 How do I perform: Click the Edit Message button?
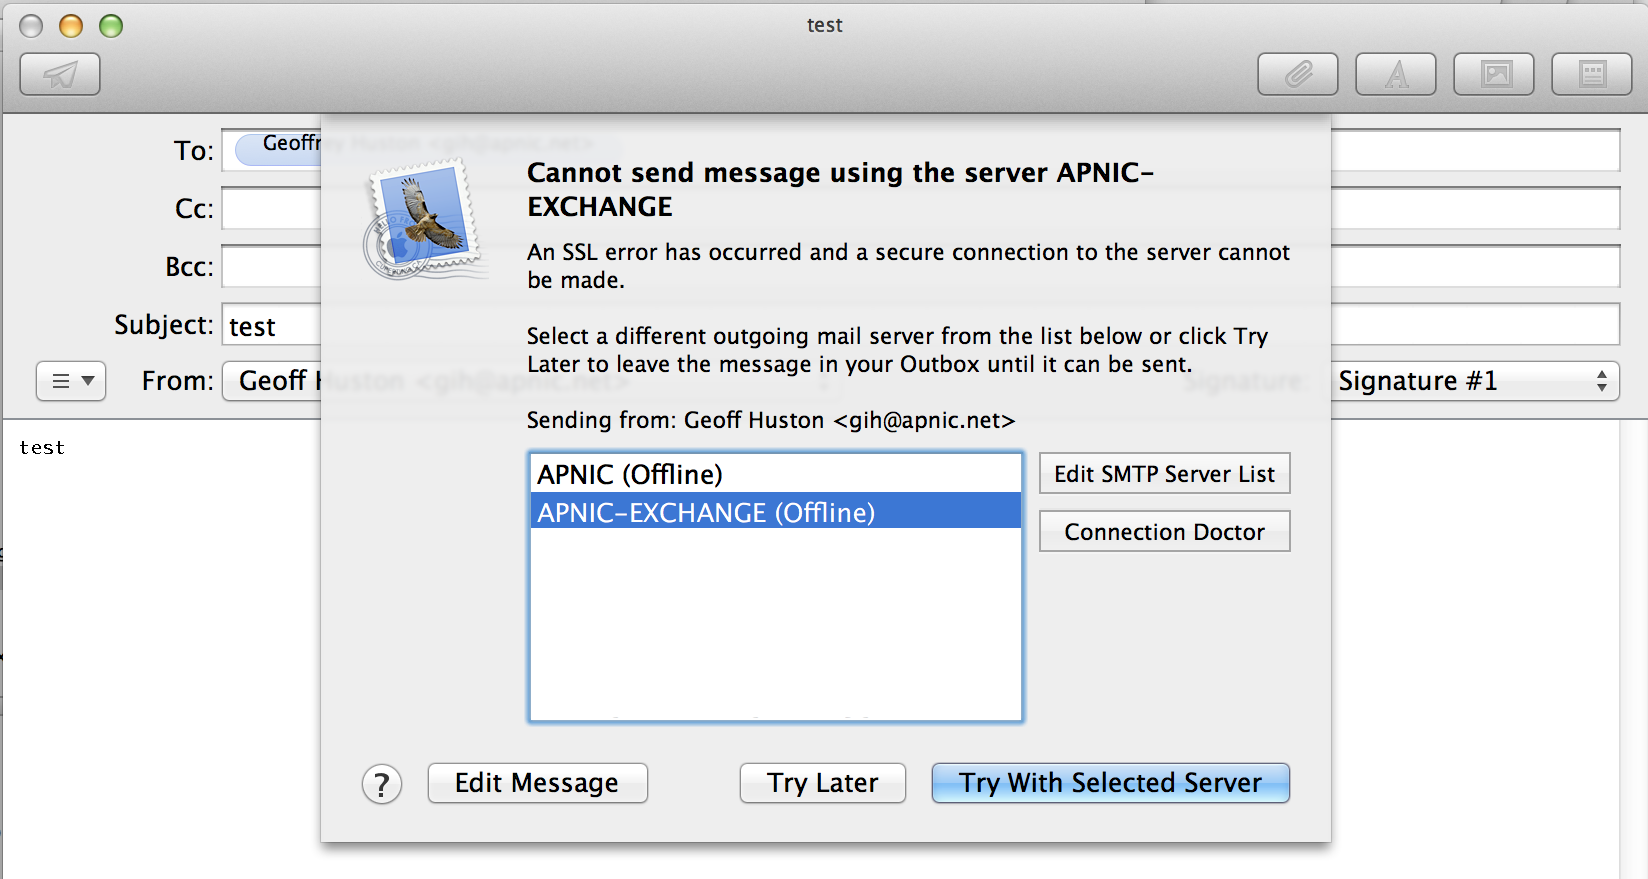[x=537, y=783]
